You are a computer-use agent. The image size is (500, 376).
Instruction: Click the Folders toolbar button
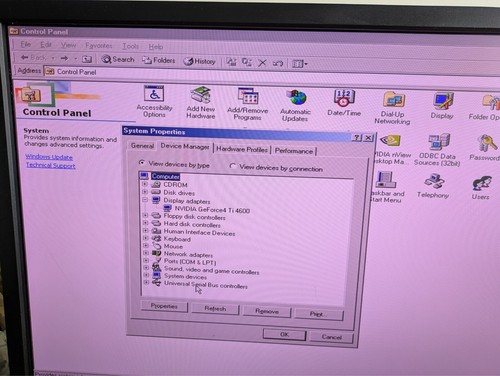coord(159,60)
